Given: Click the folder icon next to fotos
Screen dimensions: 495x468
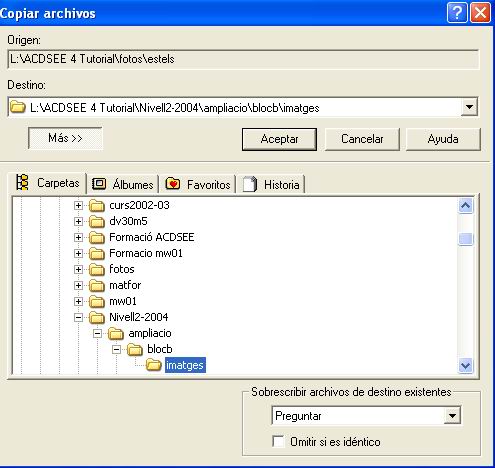Looking at the screenshot, I should pyautogui.click(x=97, y=269).
